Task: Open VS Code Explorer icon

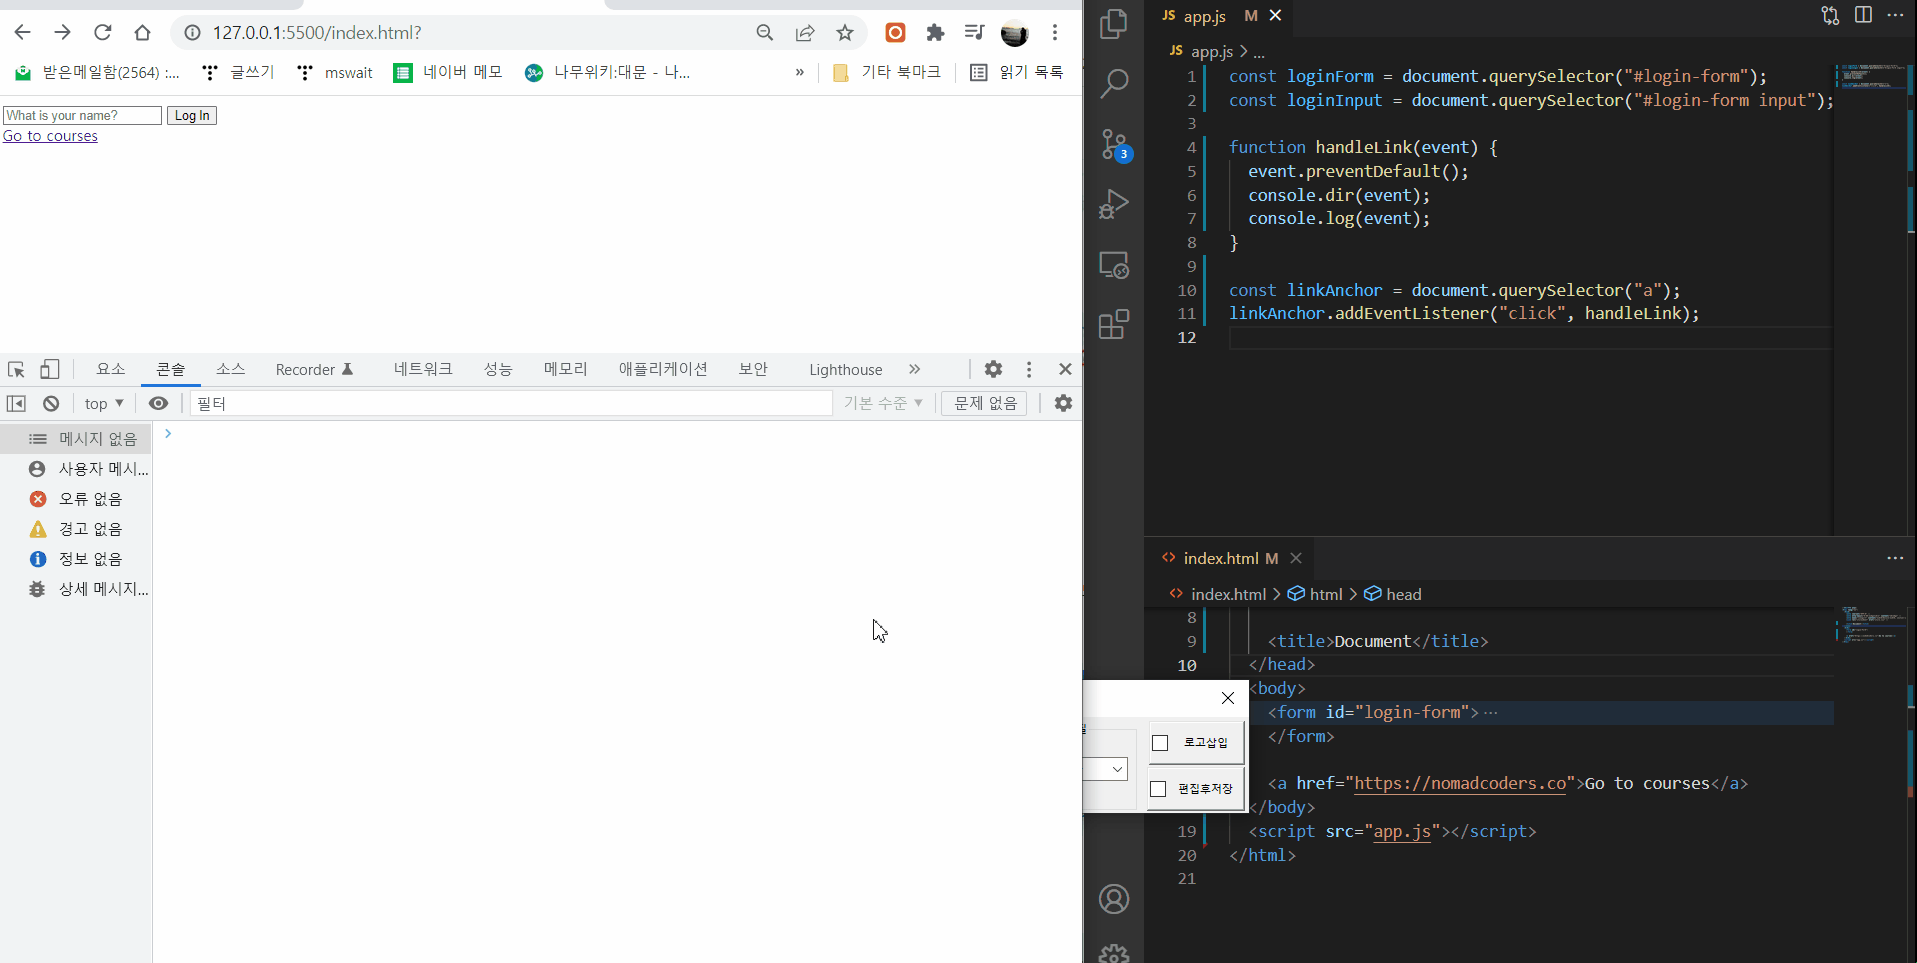Action: point(1113,24)
